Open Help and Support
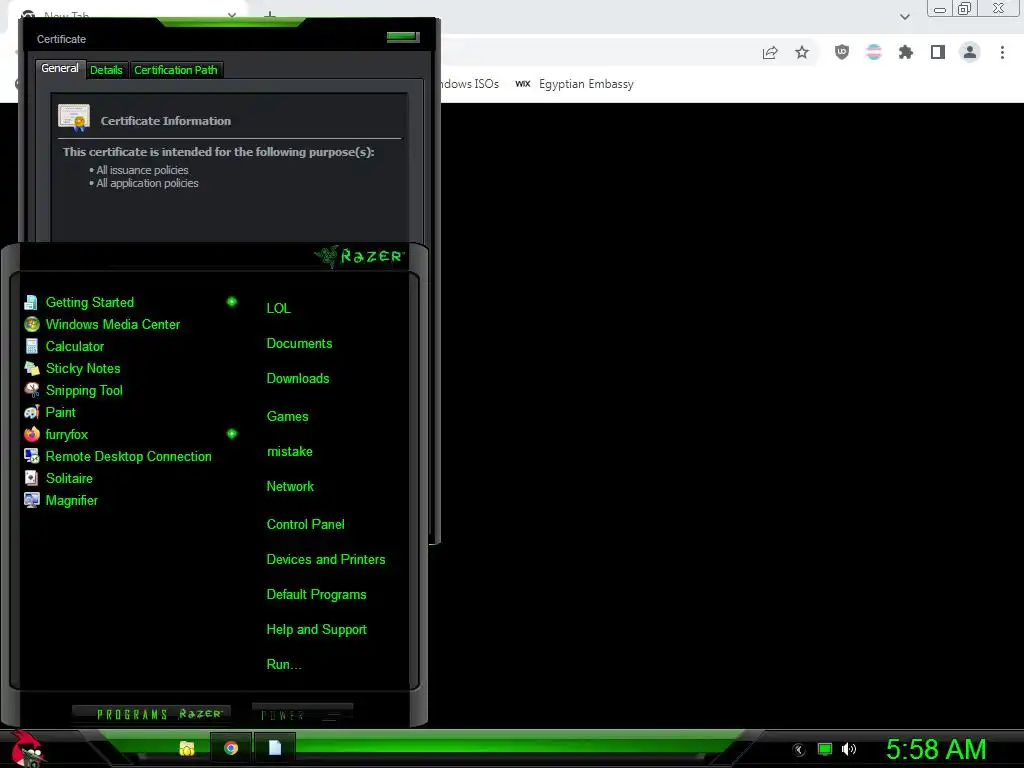The image size is (1024, 768). pyautogui.click(x=316, y=630)
